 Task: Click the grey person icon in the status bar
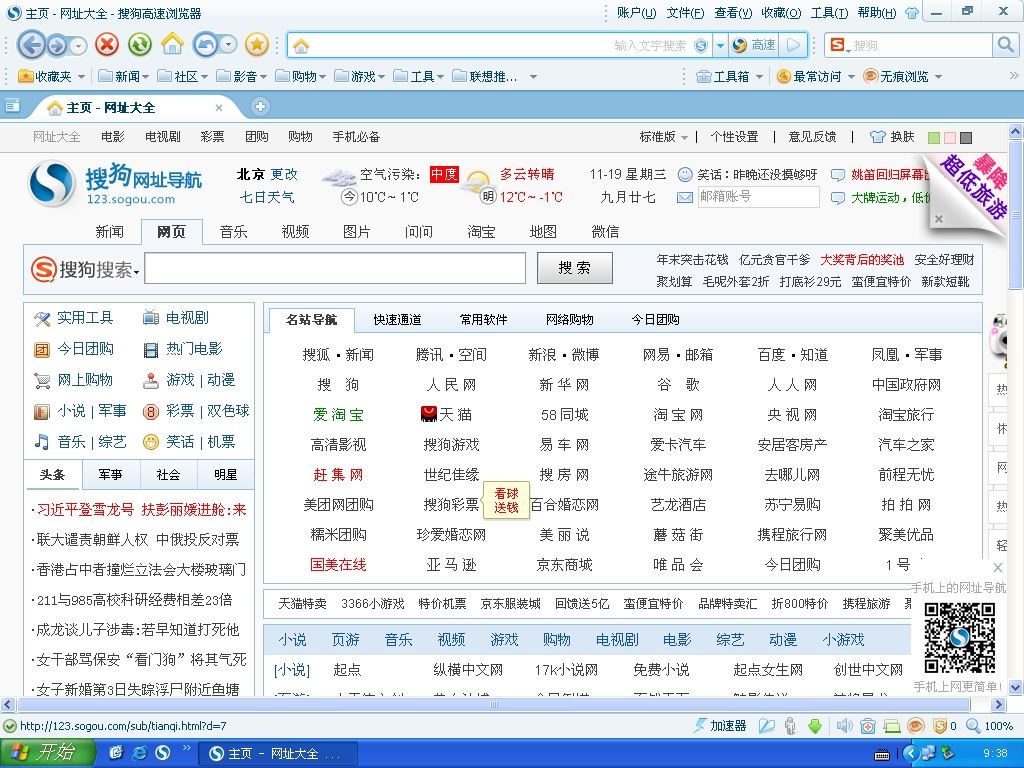pos(790,726)
